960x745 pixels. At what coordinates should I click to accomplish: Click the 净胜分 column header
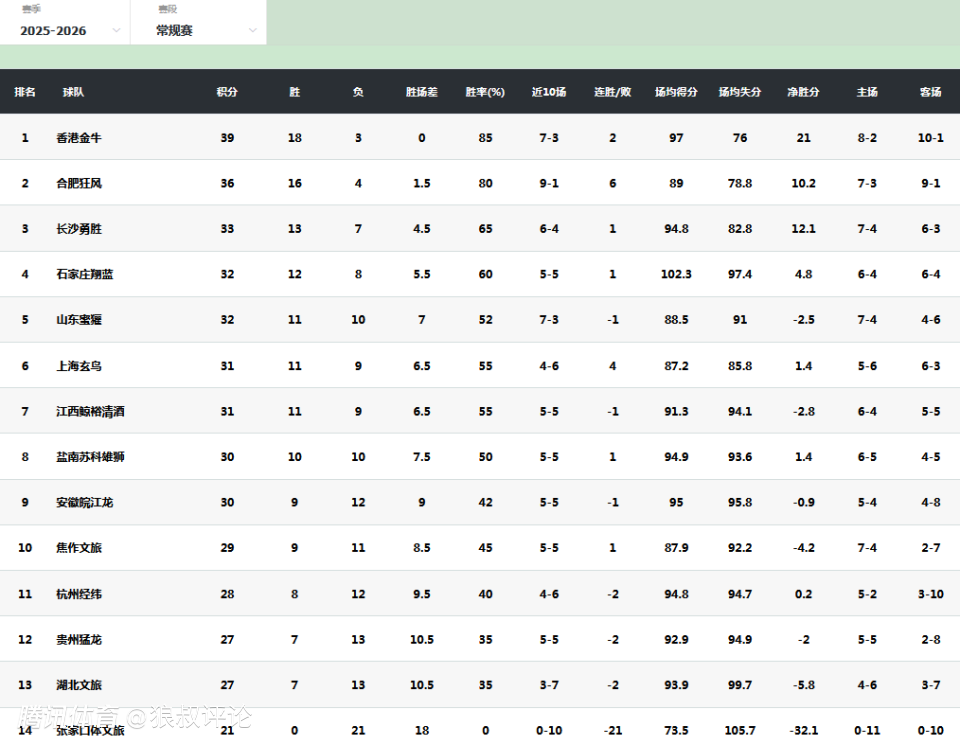803,92
